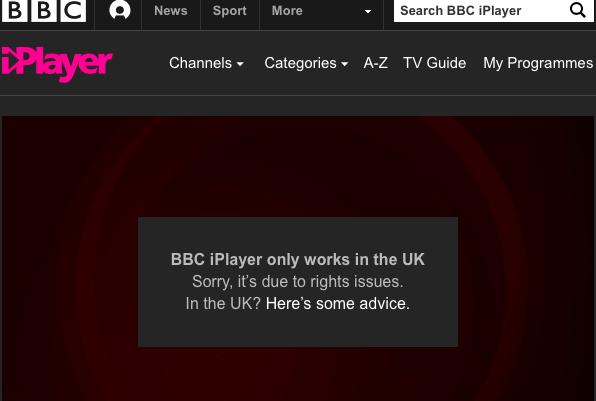596x401 pixels.
Task: Open the Channels dropdown menu
Action: click(206, 63)
